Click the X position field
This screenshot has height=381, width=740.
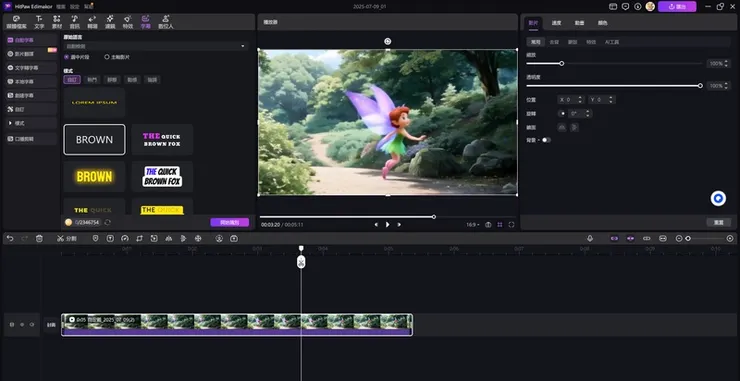pyautogui.click(x=571, y=100)
